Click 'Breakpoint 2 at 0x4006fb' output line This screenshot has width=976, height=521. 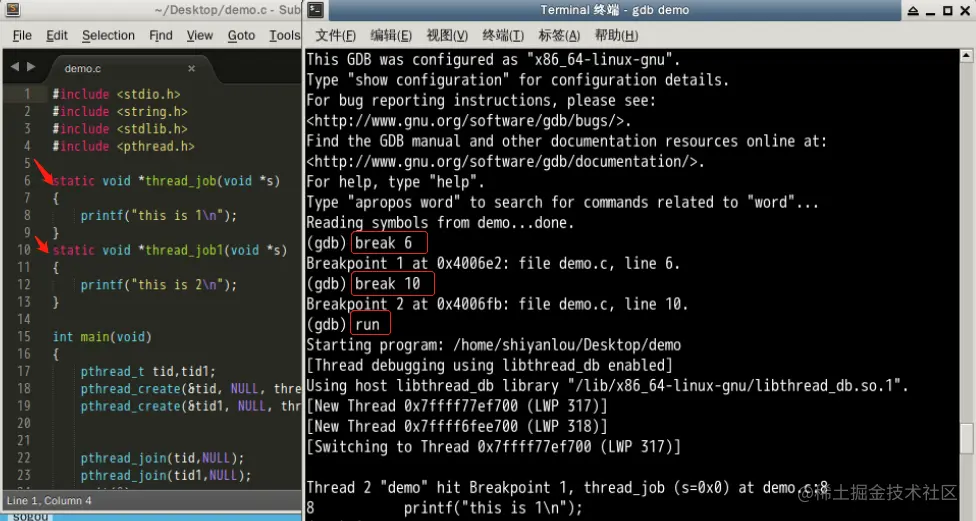click(x=497, y=304)
